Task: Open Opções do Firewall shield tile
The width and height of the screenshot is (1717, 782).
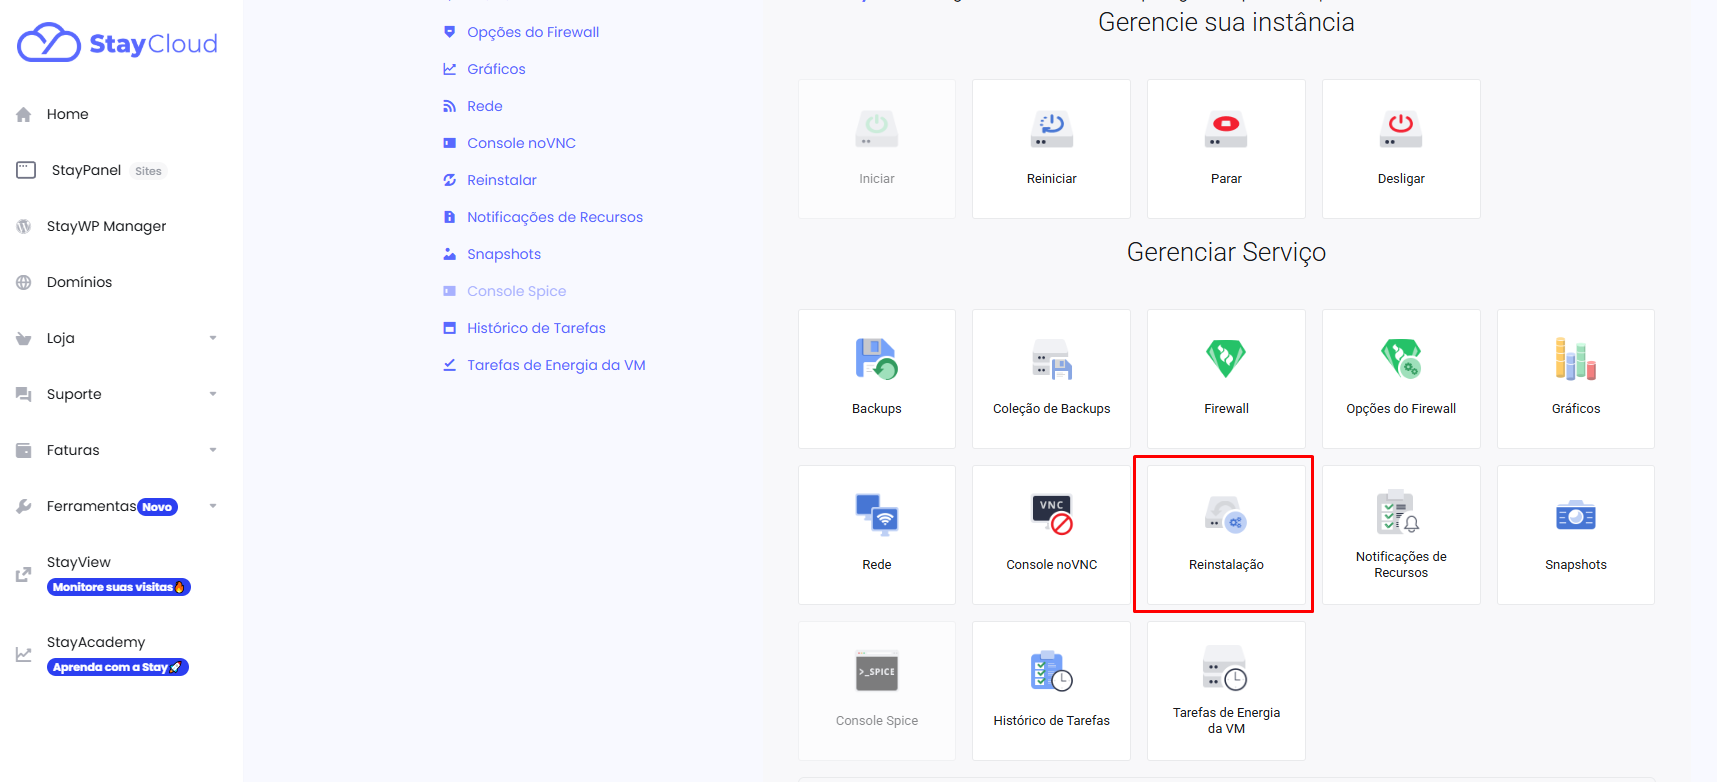Action: (1401, 379)
